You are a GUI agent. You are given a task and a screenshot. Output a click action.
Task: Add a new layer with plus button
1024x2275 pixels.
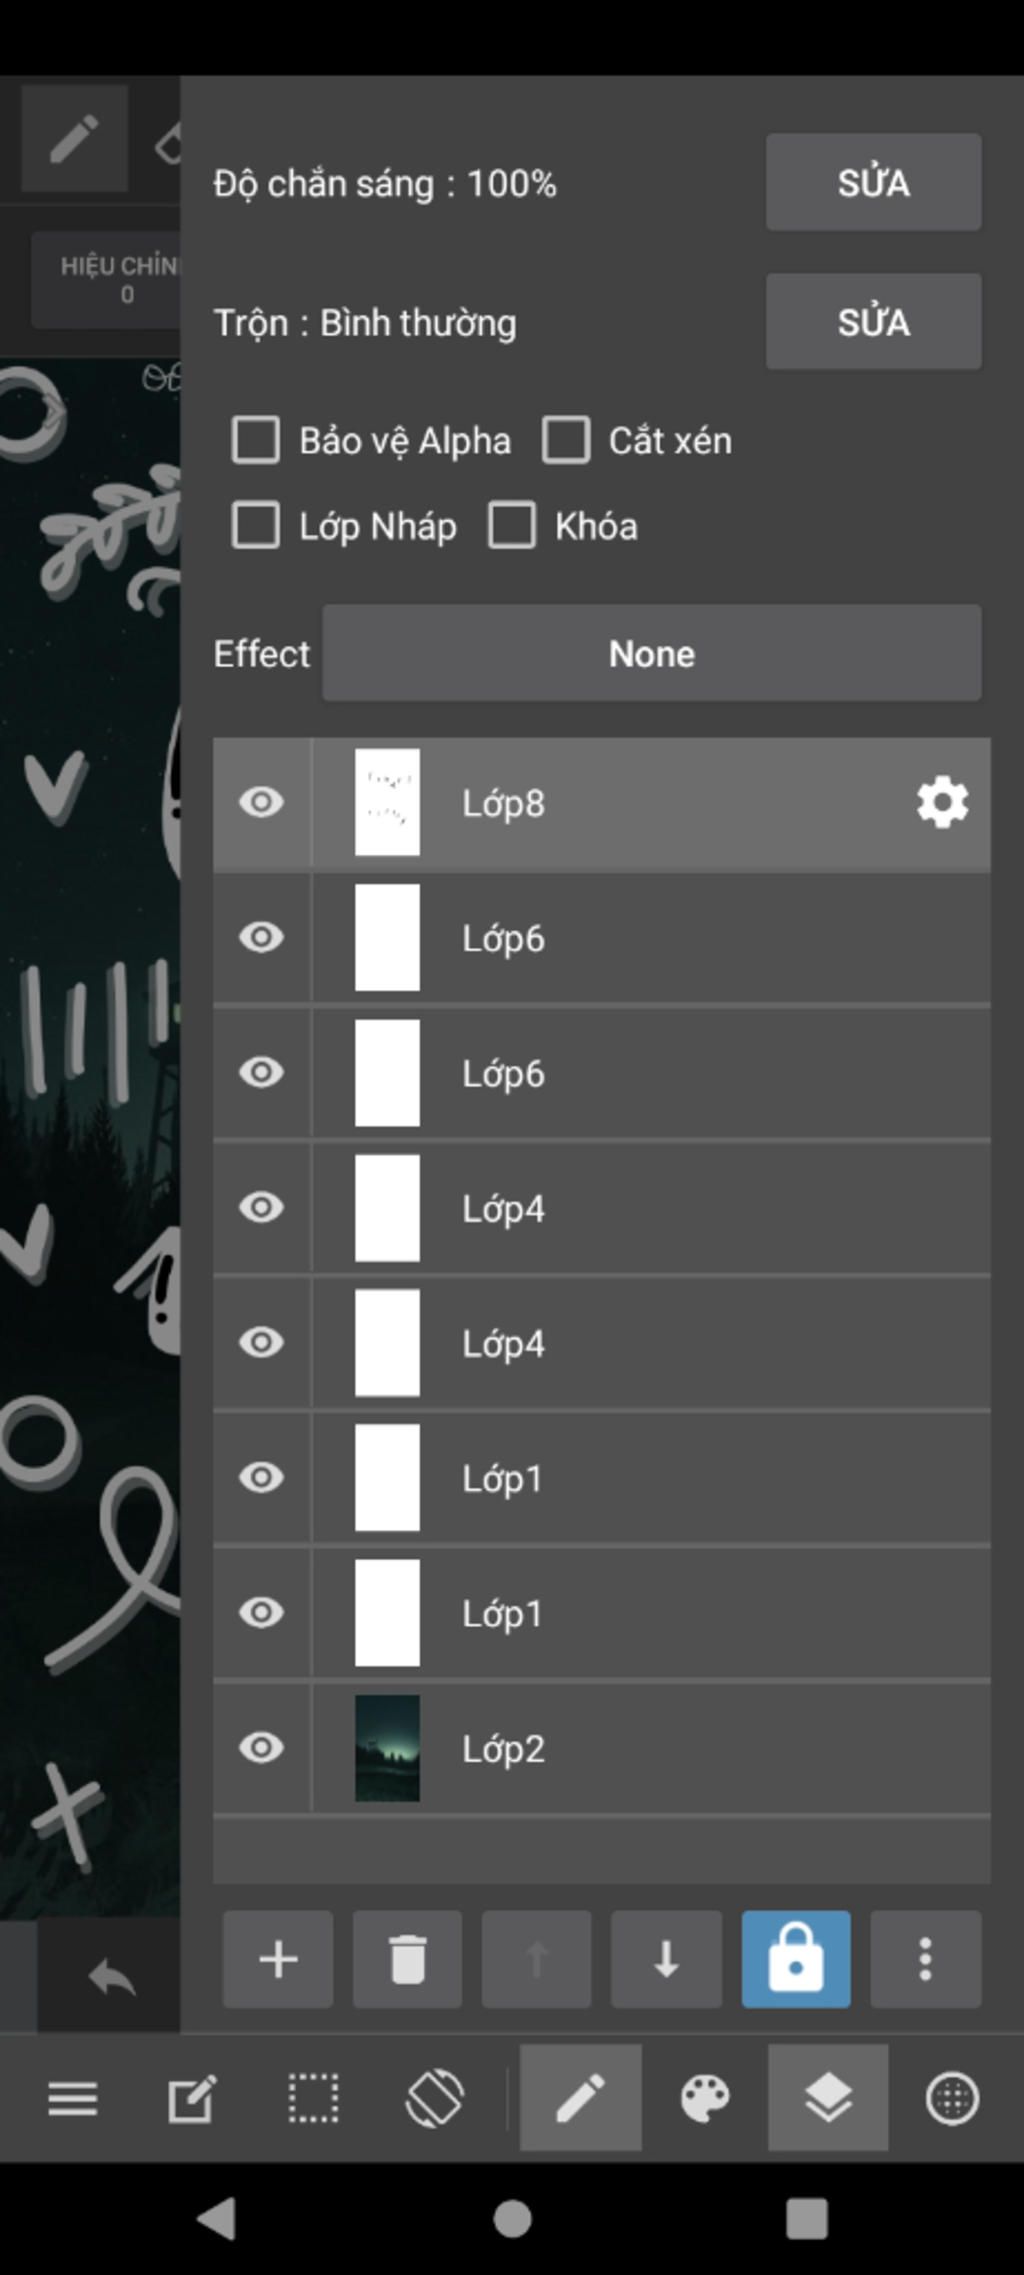pyautogui.click(x=278, y=1959)
